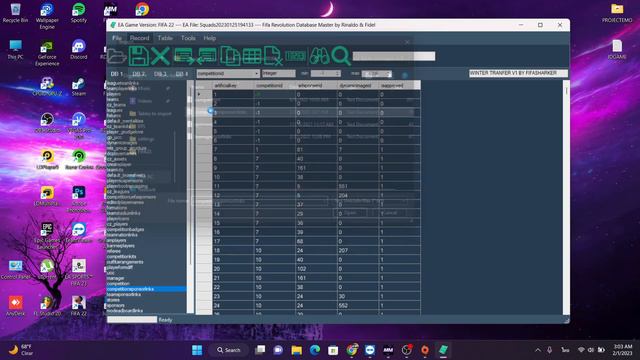
Task: Click the export record arrow-right icon
Action: pos(184,56)
